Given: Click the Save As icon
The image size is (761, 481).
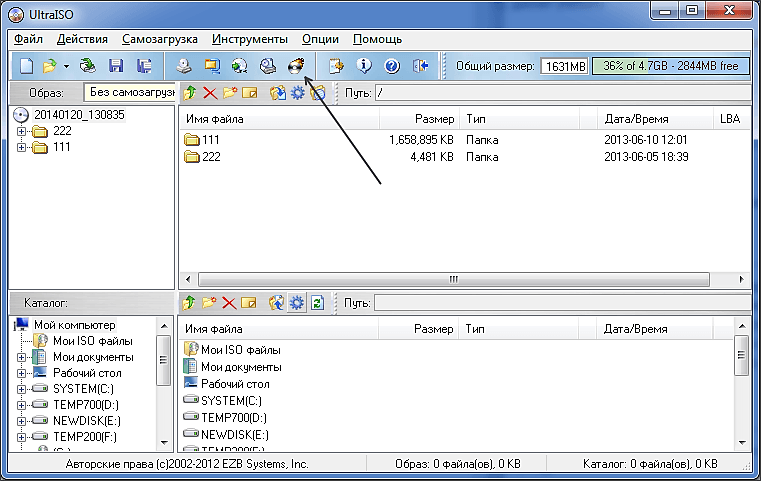Looking at the screenshot, I should coord(144,66).
